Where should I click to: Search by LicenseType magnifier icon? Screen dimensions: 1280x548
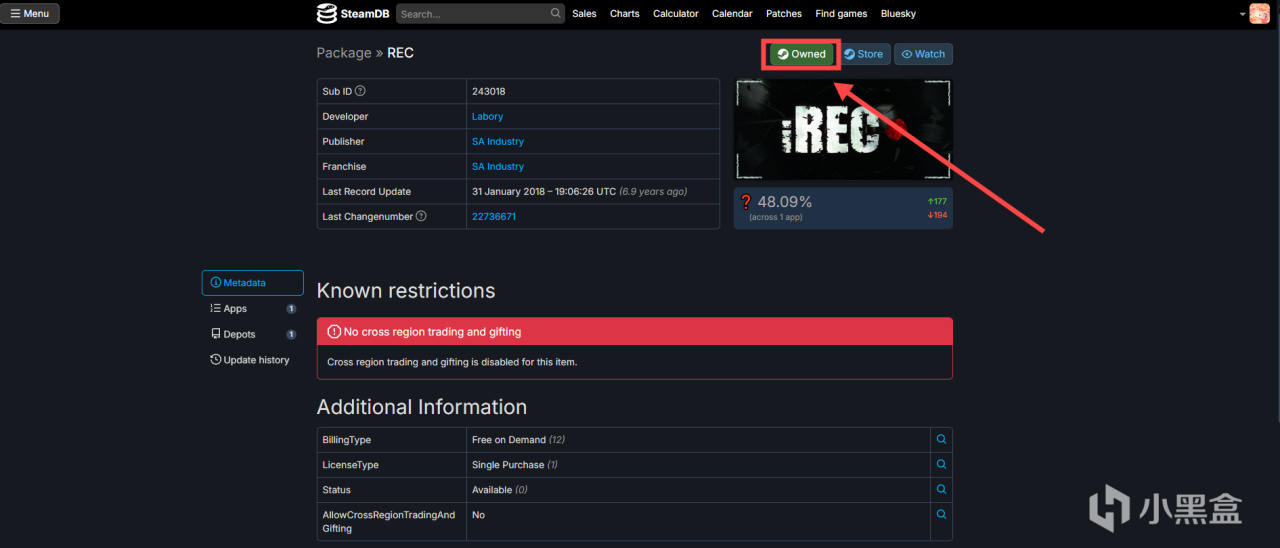point(941,465)
